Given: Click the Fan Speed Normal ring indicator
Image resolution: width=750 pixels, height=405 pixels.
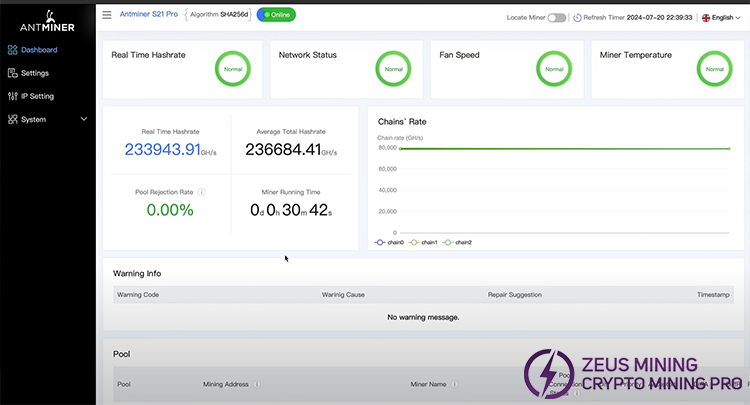Looking at the screenshot, I should pos(552,68).
